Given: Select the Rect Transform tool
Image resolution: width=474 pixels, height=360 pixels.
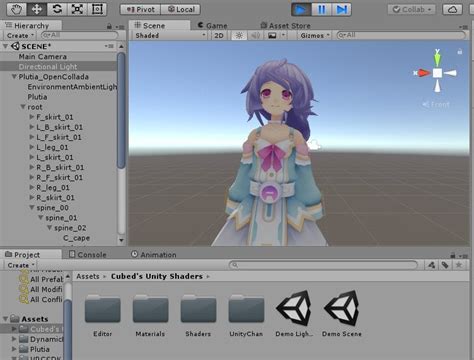Looking at the screenshot, I should tap(97, 9).
